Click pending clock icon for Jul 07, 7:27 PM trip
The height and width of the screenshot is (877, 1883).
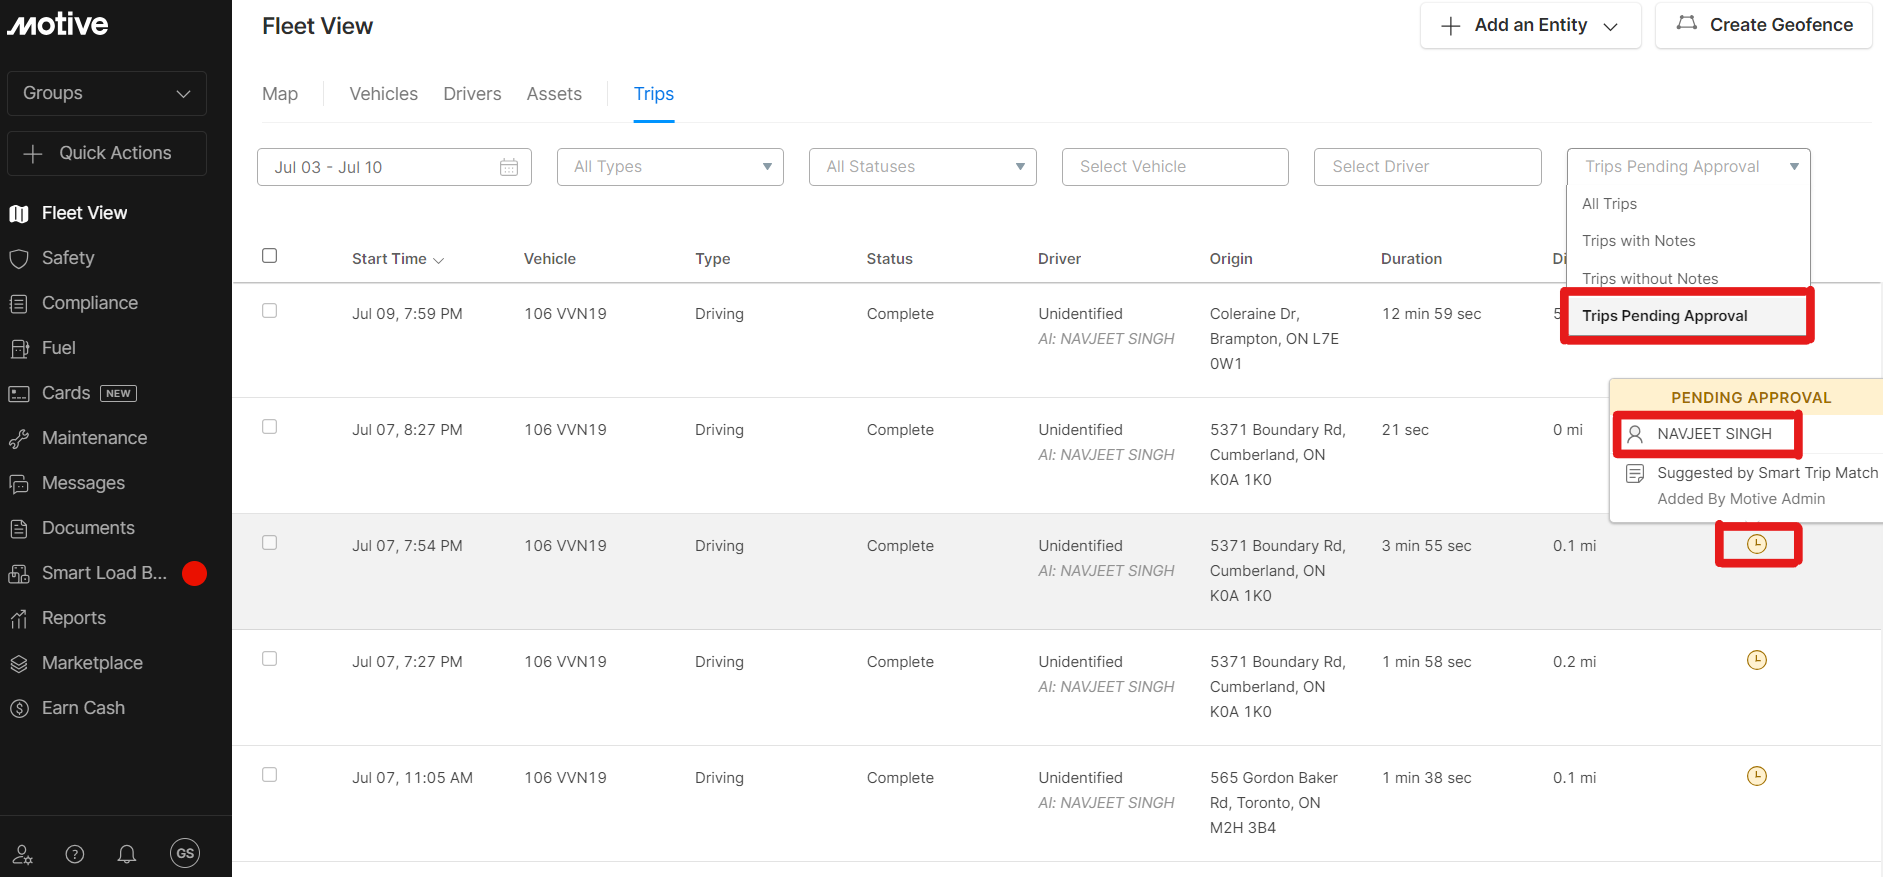[x=1757, y=660]
